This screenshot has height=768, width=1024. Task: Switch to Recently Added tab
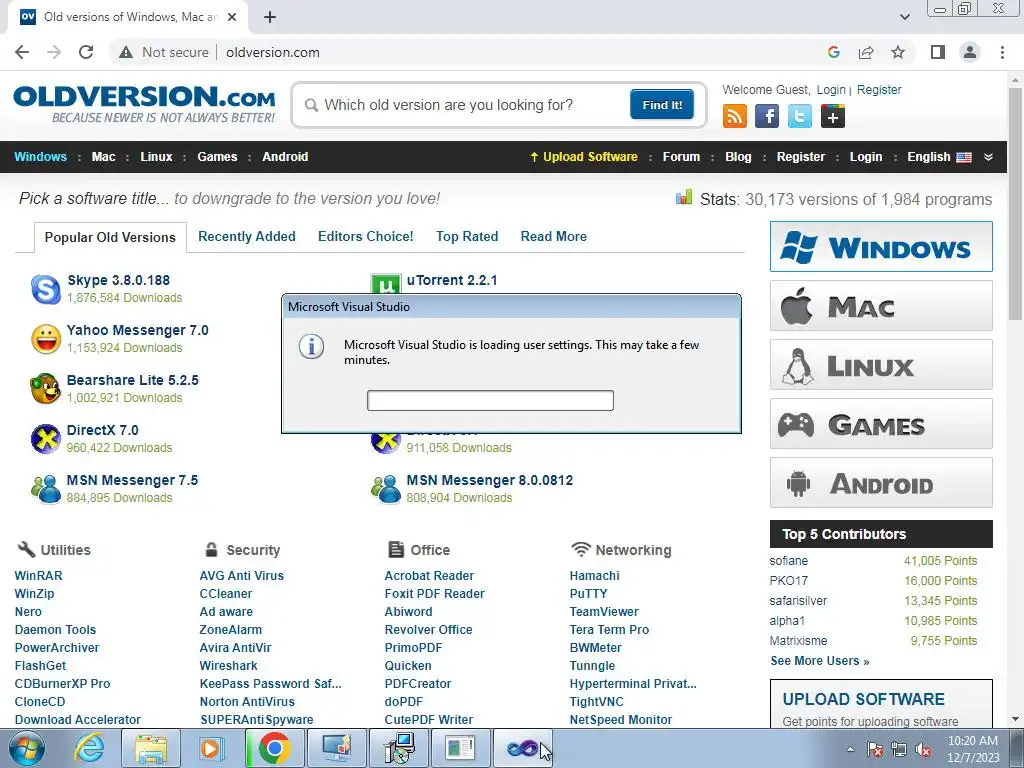247,236
